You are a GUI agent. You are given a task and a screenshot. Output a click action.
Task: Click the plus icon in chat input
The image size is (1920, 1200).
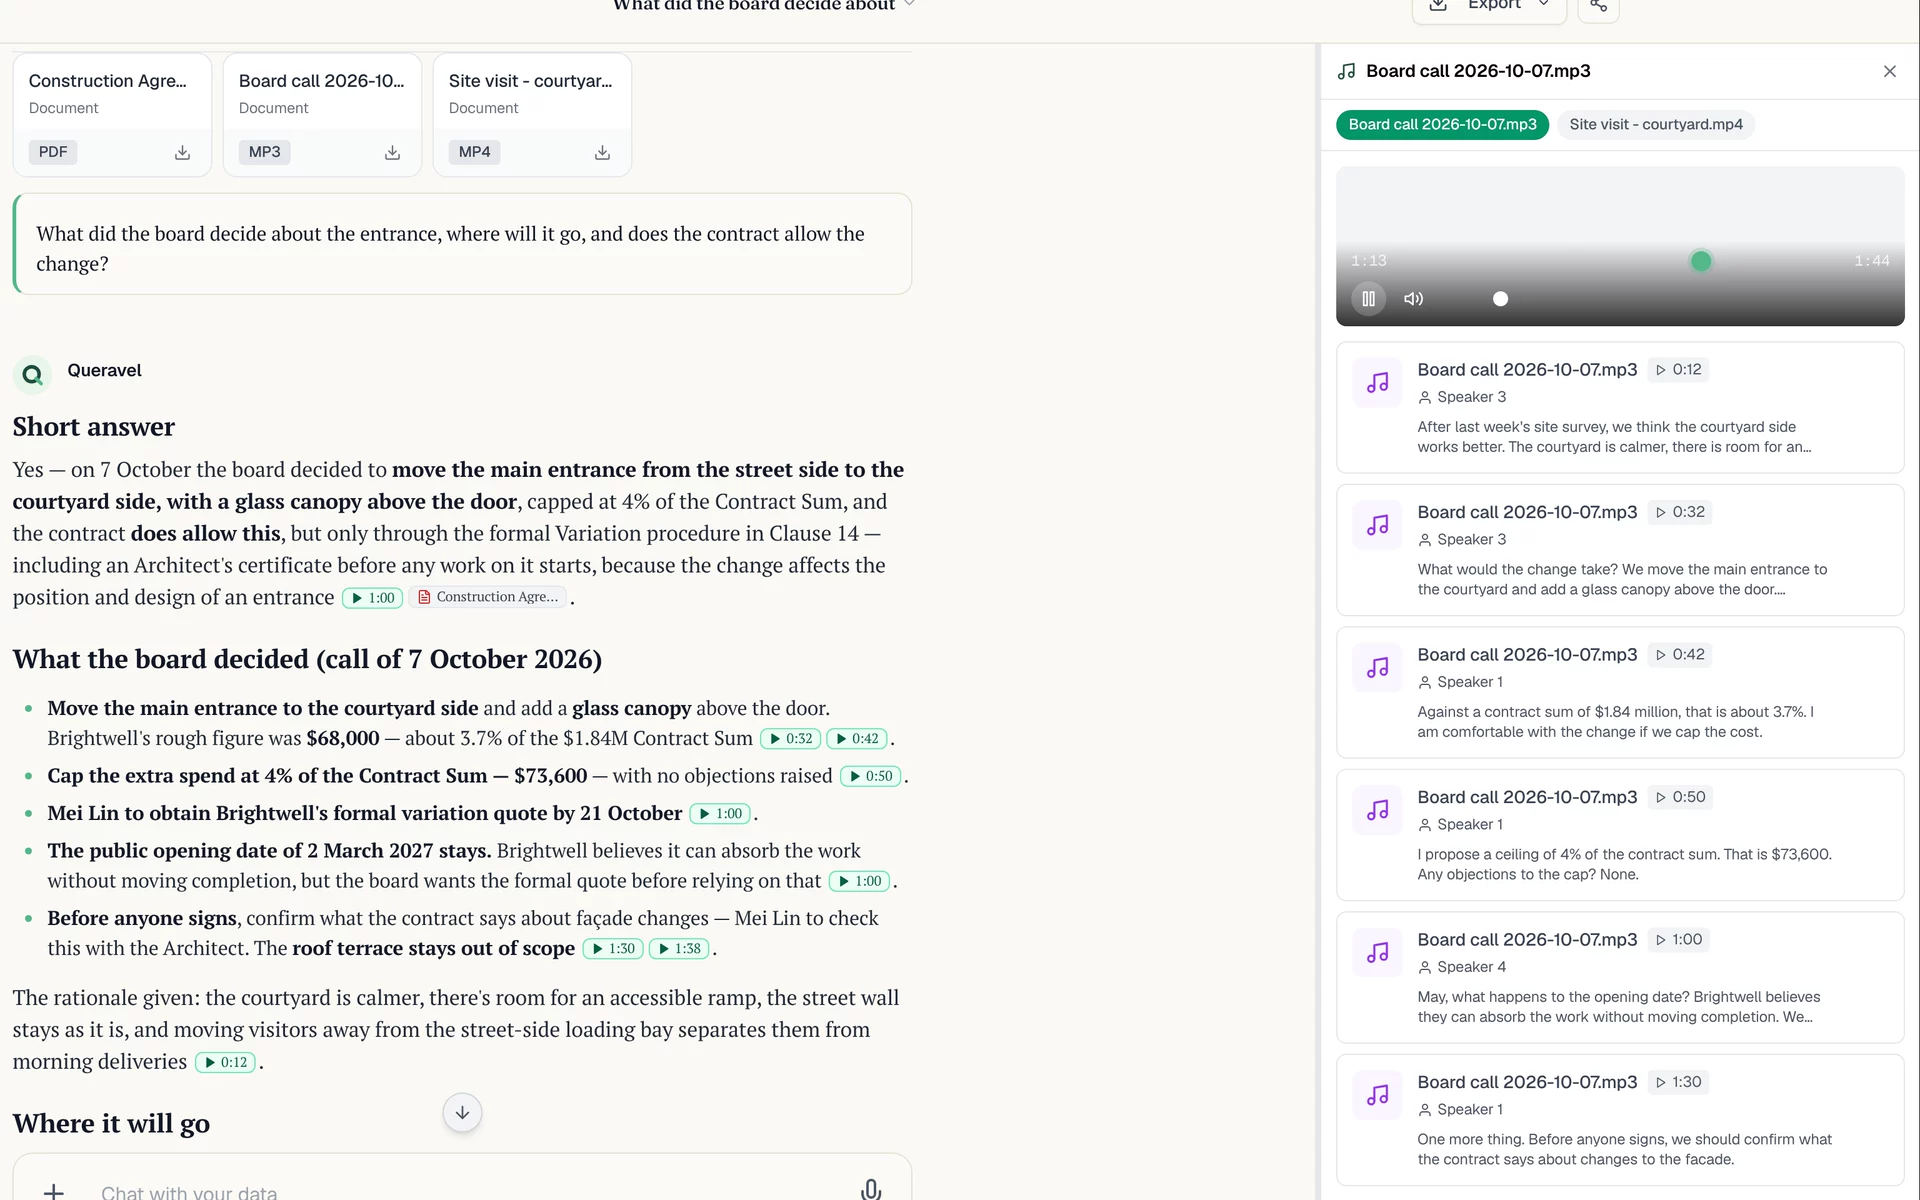pos(54,1191)
